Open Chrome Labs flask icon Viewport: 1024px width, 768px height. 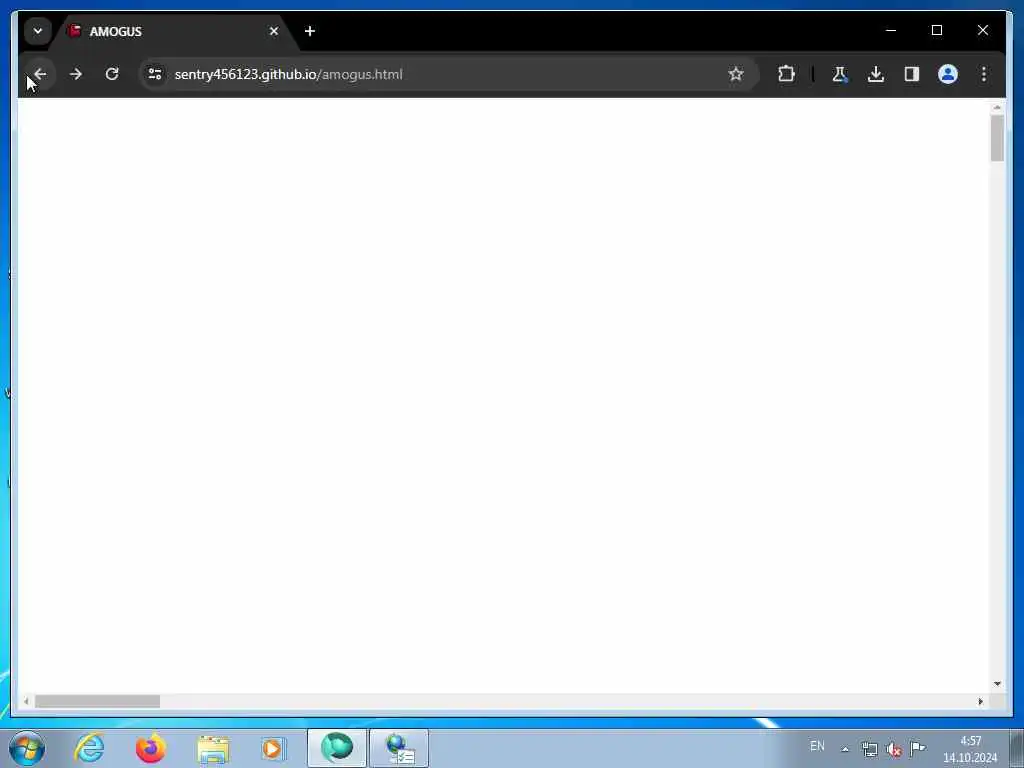coord(840,74)
